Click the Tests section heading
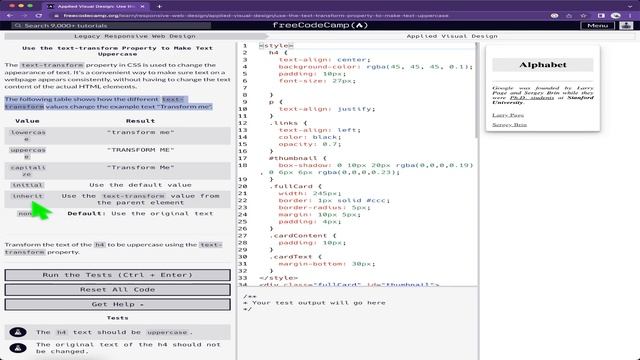The image size is (640, 360). click(118, 318)
